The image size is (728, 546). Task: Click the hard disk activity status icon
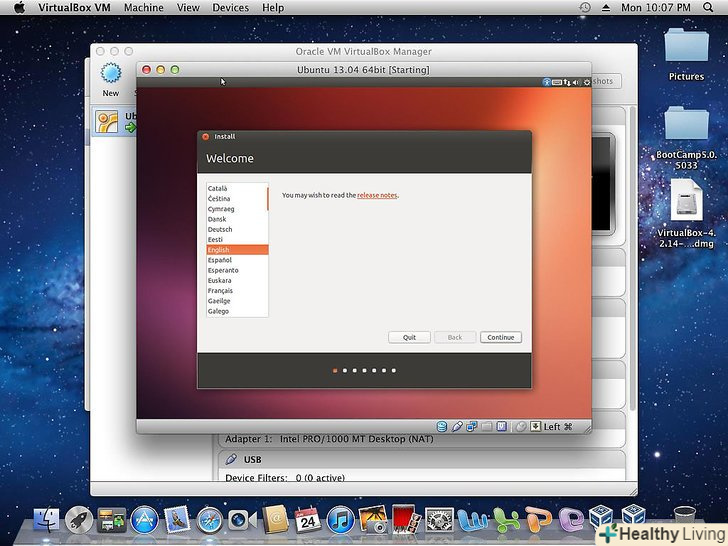(442, 426)
